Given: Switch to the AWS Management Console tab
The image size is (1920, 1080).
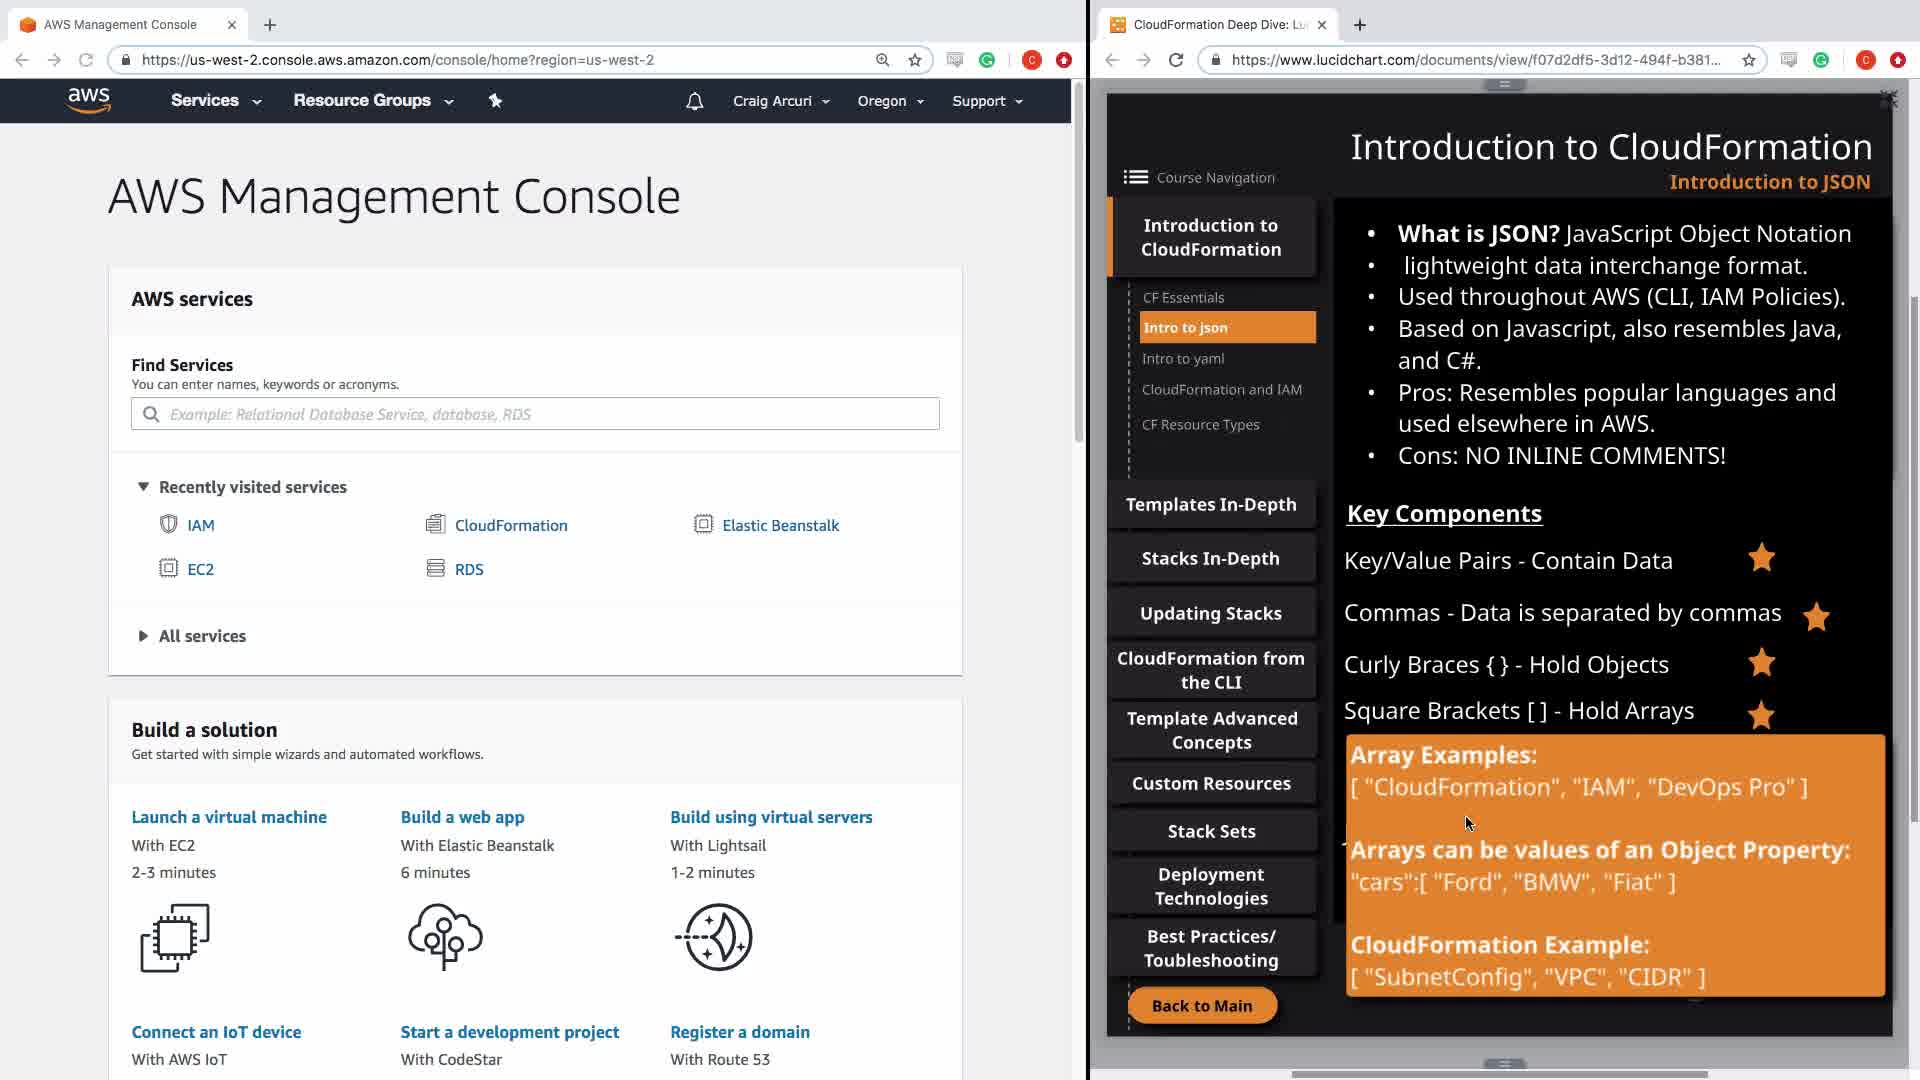Looking at the screenshot, I should coord(120,24).
